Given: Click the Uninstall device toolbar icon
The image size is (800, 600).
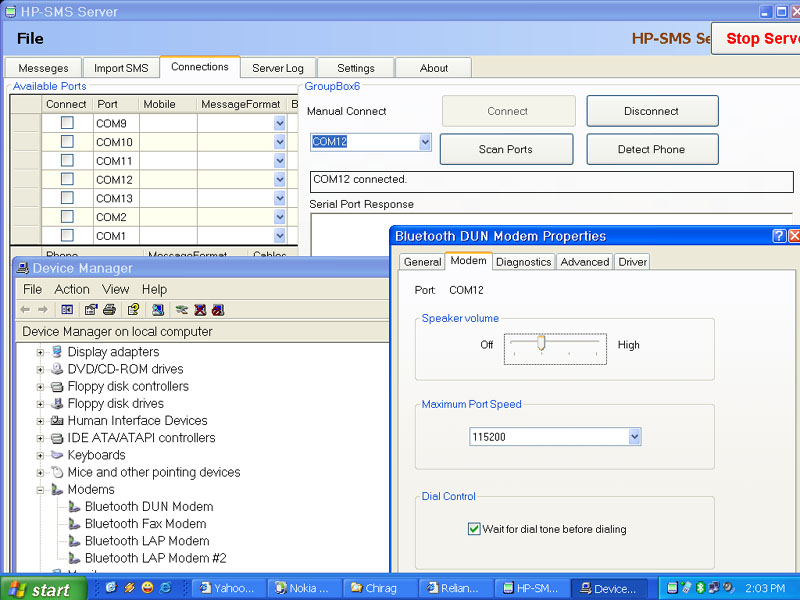Looking at the screenshot, I should [x=200, y=310].
